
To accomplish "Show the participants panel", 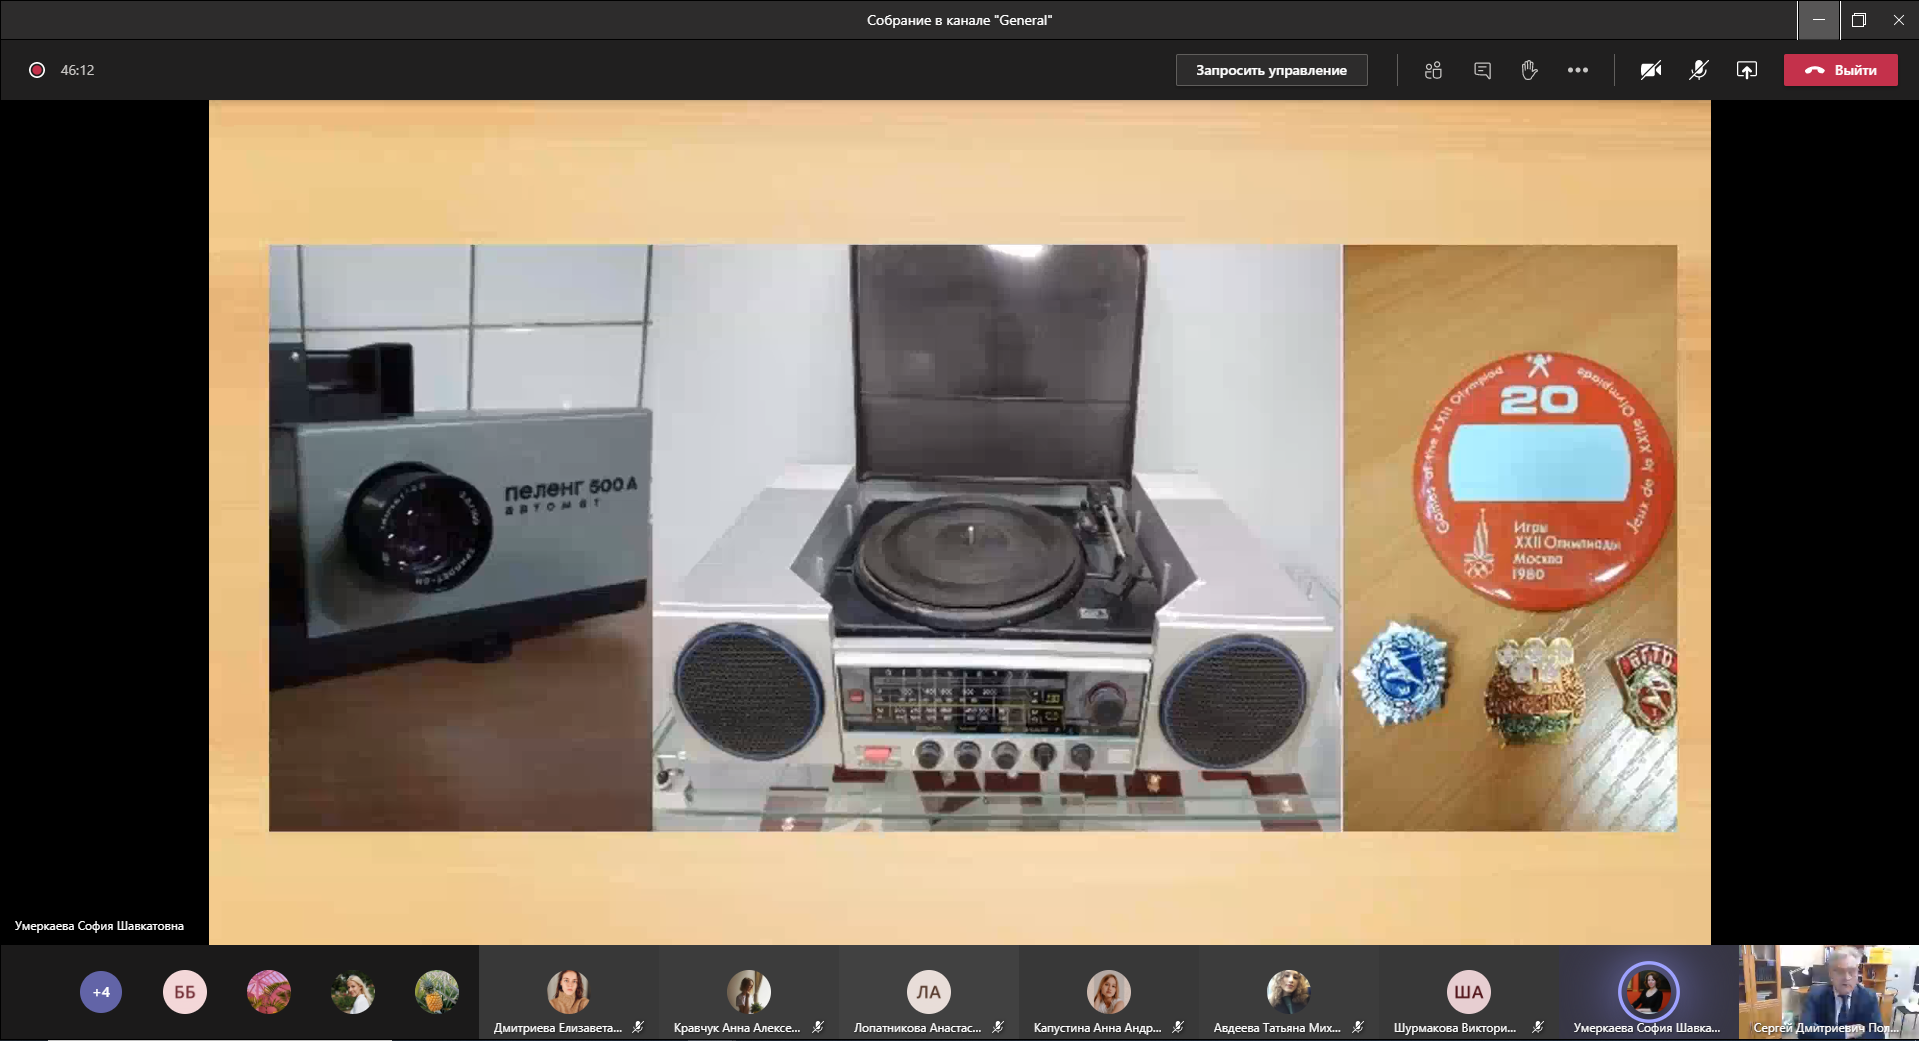I will 1433,70.
